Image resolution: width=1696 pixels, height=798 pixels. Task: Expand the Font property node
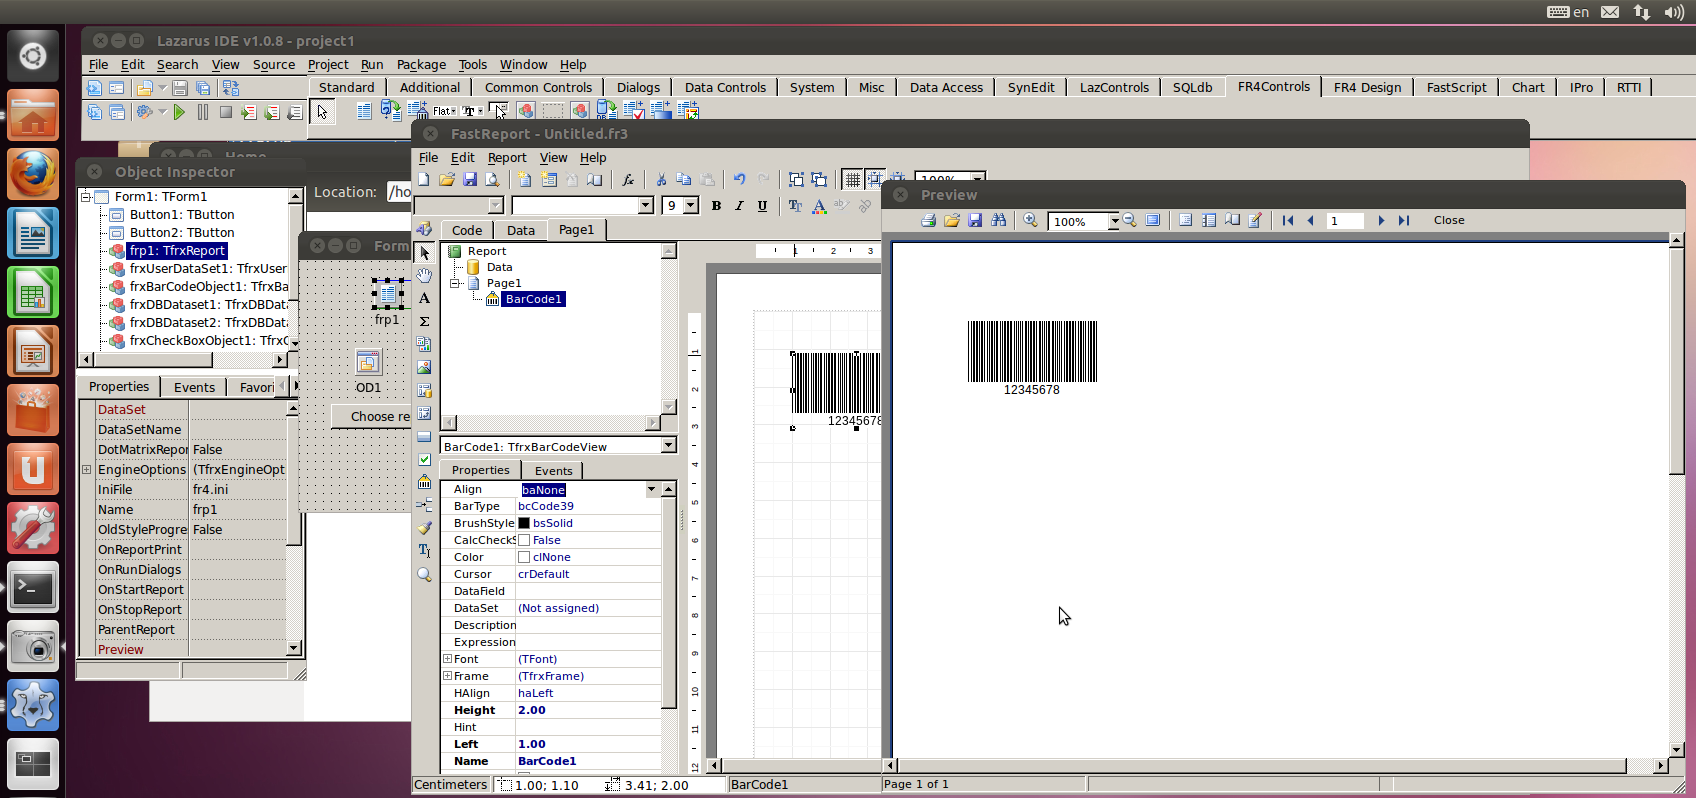tap(447, 659)
